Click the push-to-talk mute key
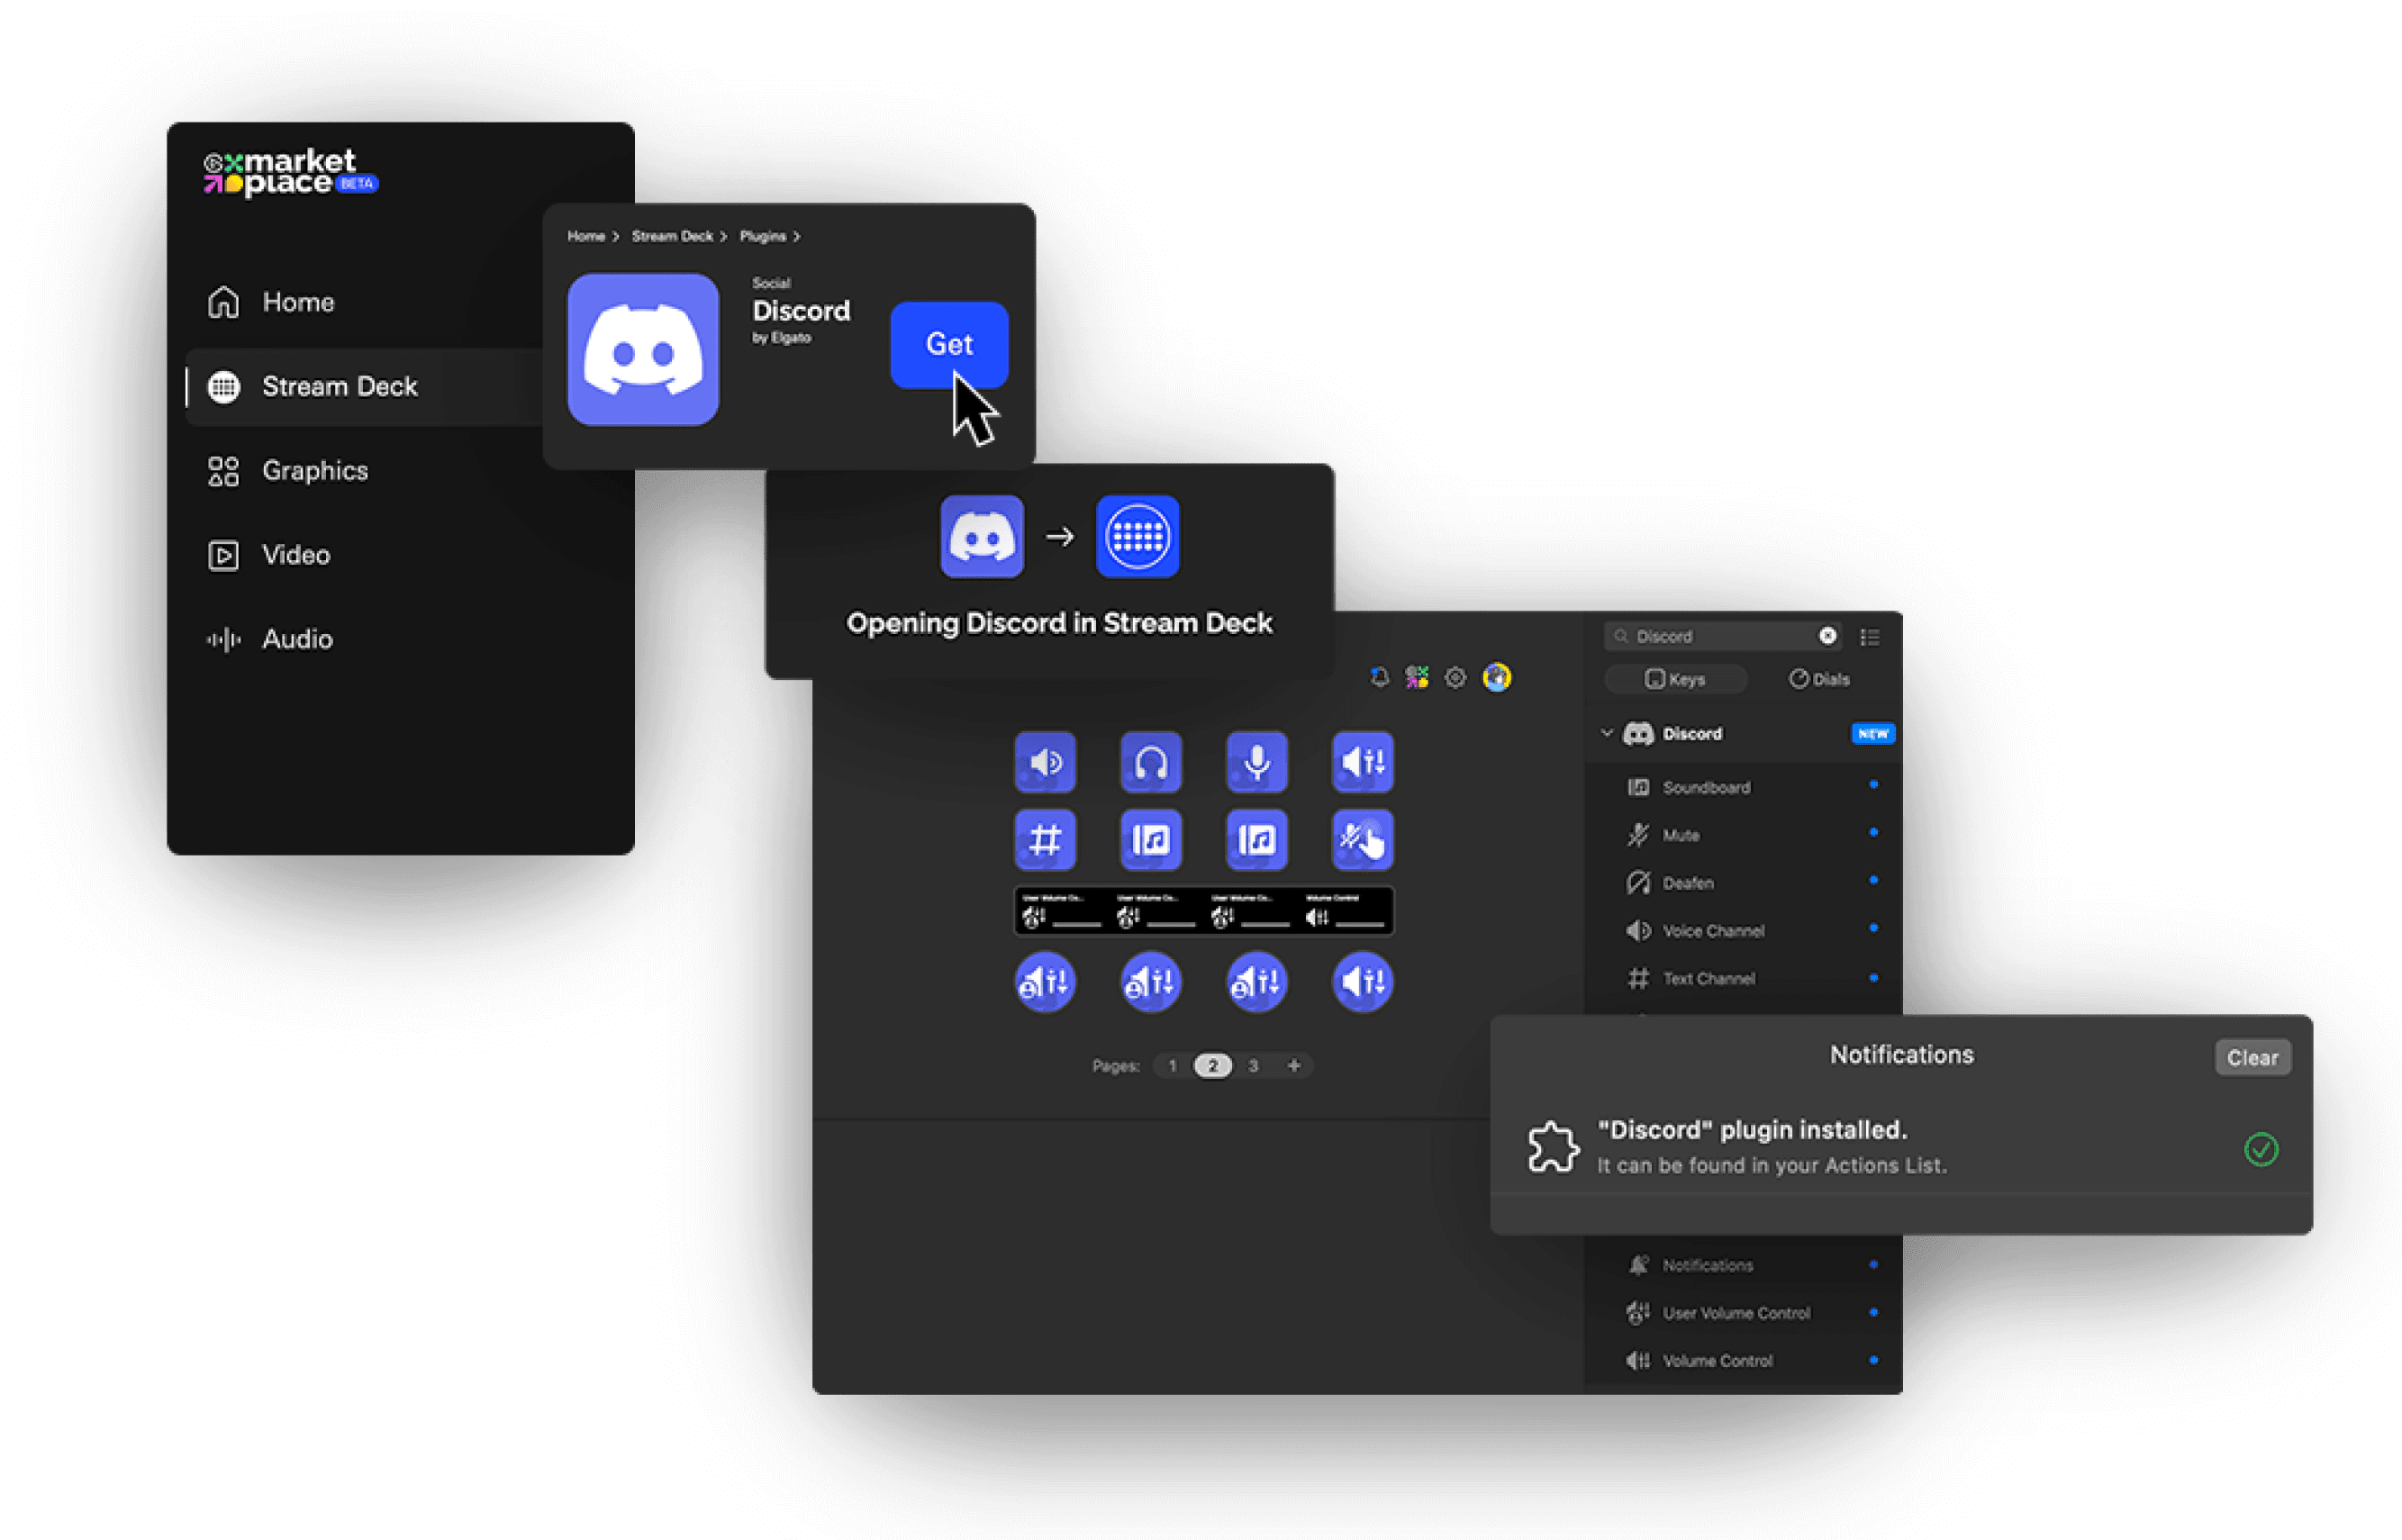 (1362, 839)
